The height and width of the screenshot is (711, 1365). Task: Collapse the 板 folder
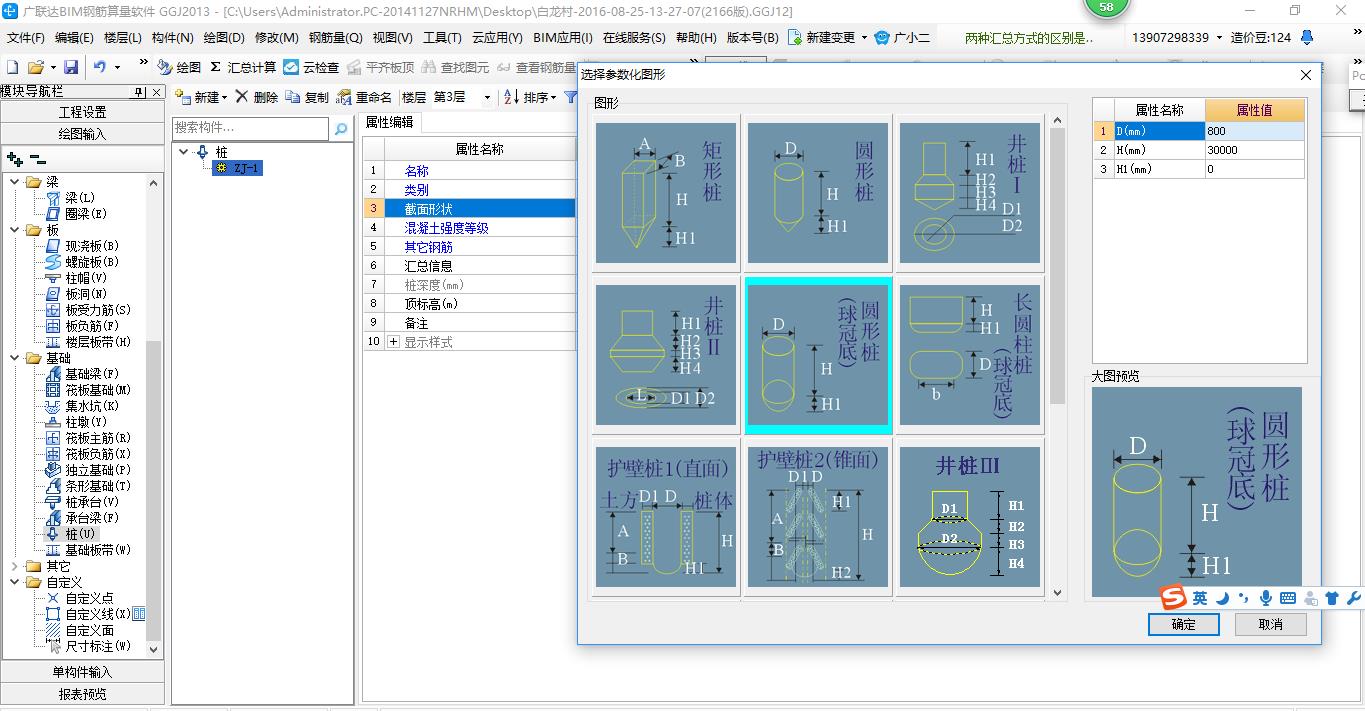tap(15, 230)
